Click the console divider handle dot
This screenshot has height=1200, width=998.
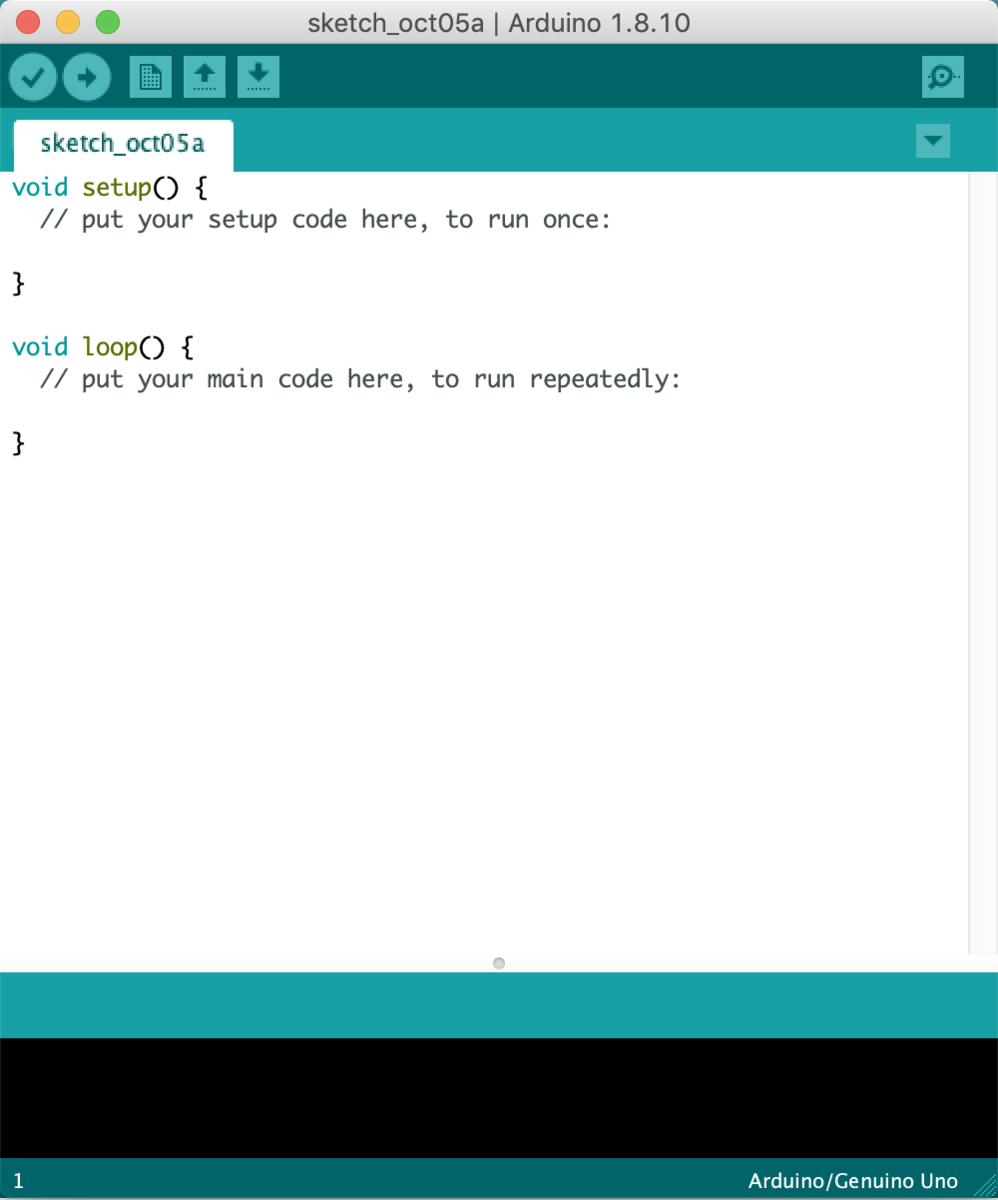[499, 963]
